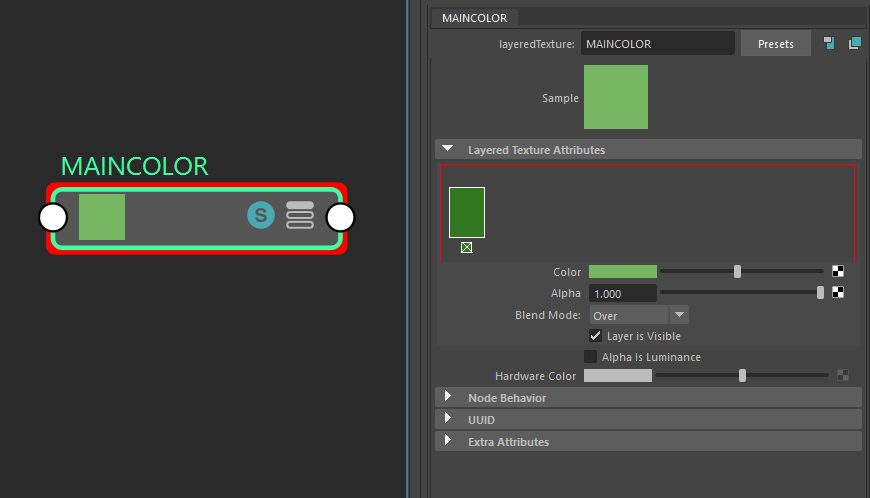Image resolution: width=870 pixels, height=498 pixels.
Task: Expand the UUID section
Action: click(x=448, y=418)
